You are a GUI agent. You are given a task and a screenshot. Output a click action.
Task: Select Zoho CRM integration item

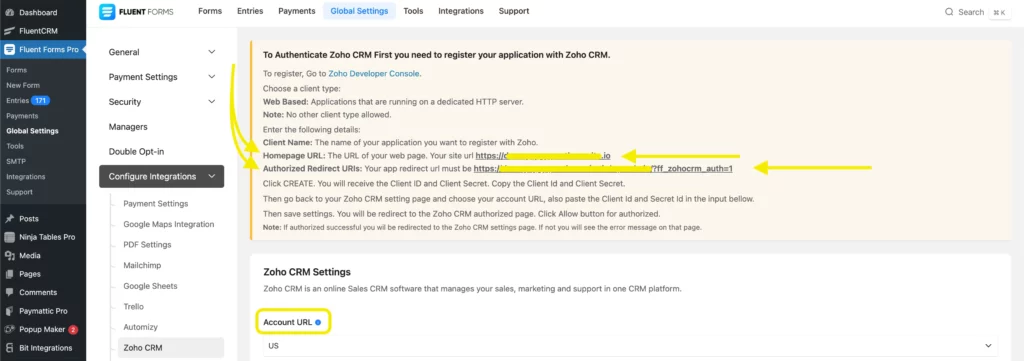tap(171, 348)
